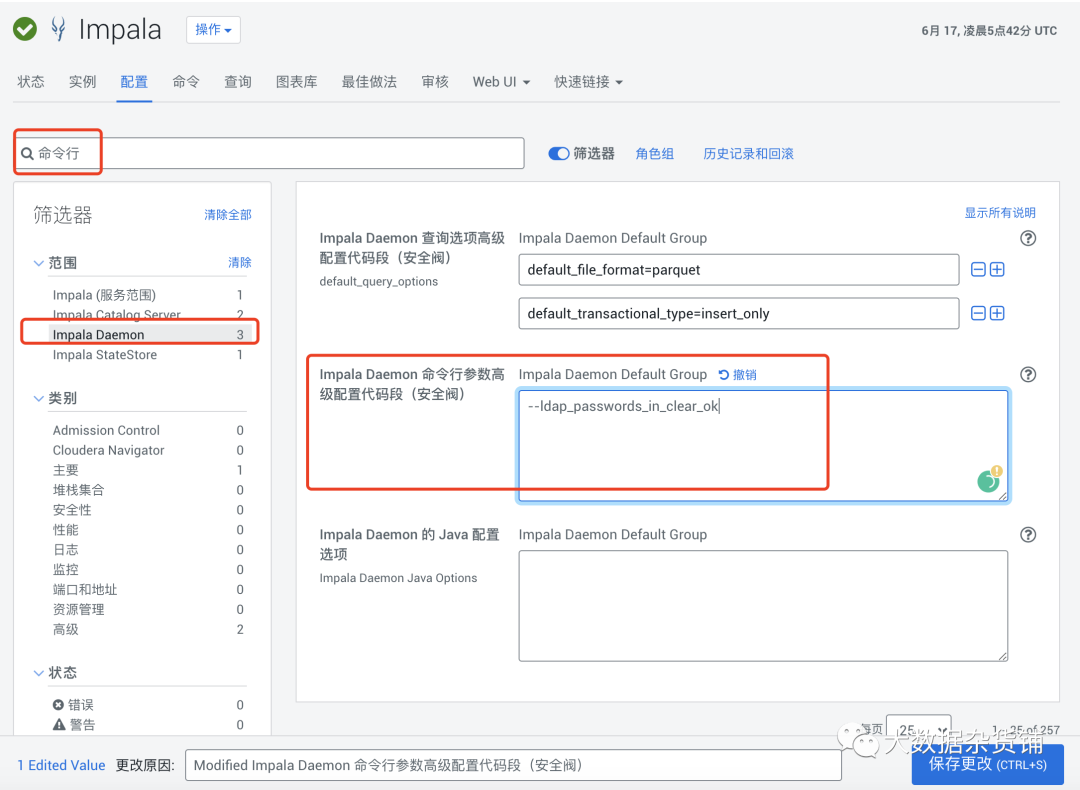Screen dimensions: 1080x790
Task: Toggle the 筛选器 switch
Action: [558, 154]
